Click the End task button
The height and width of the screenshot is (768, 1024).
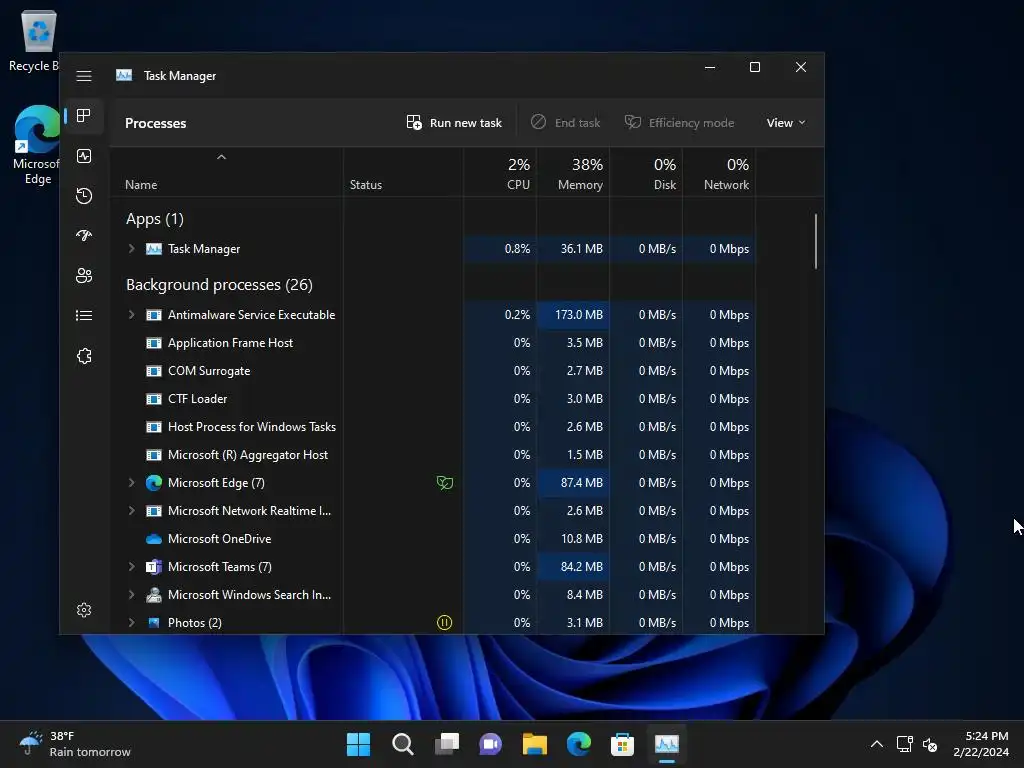[565, 123]
